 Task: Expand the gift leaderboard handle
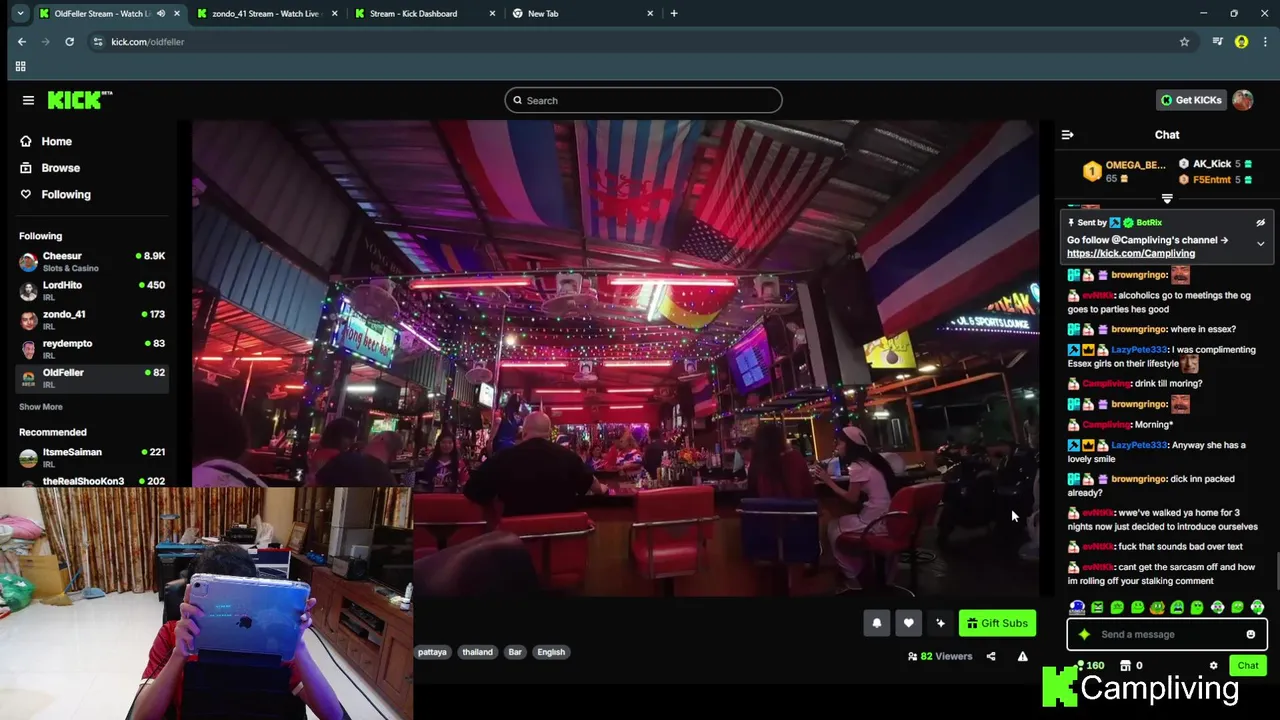pos(1167,198)
